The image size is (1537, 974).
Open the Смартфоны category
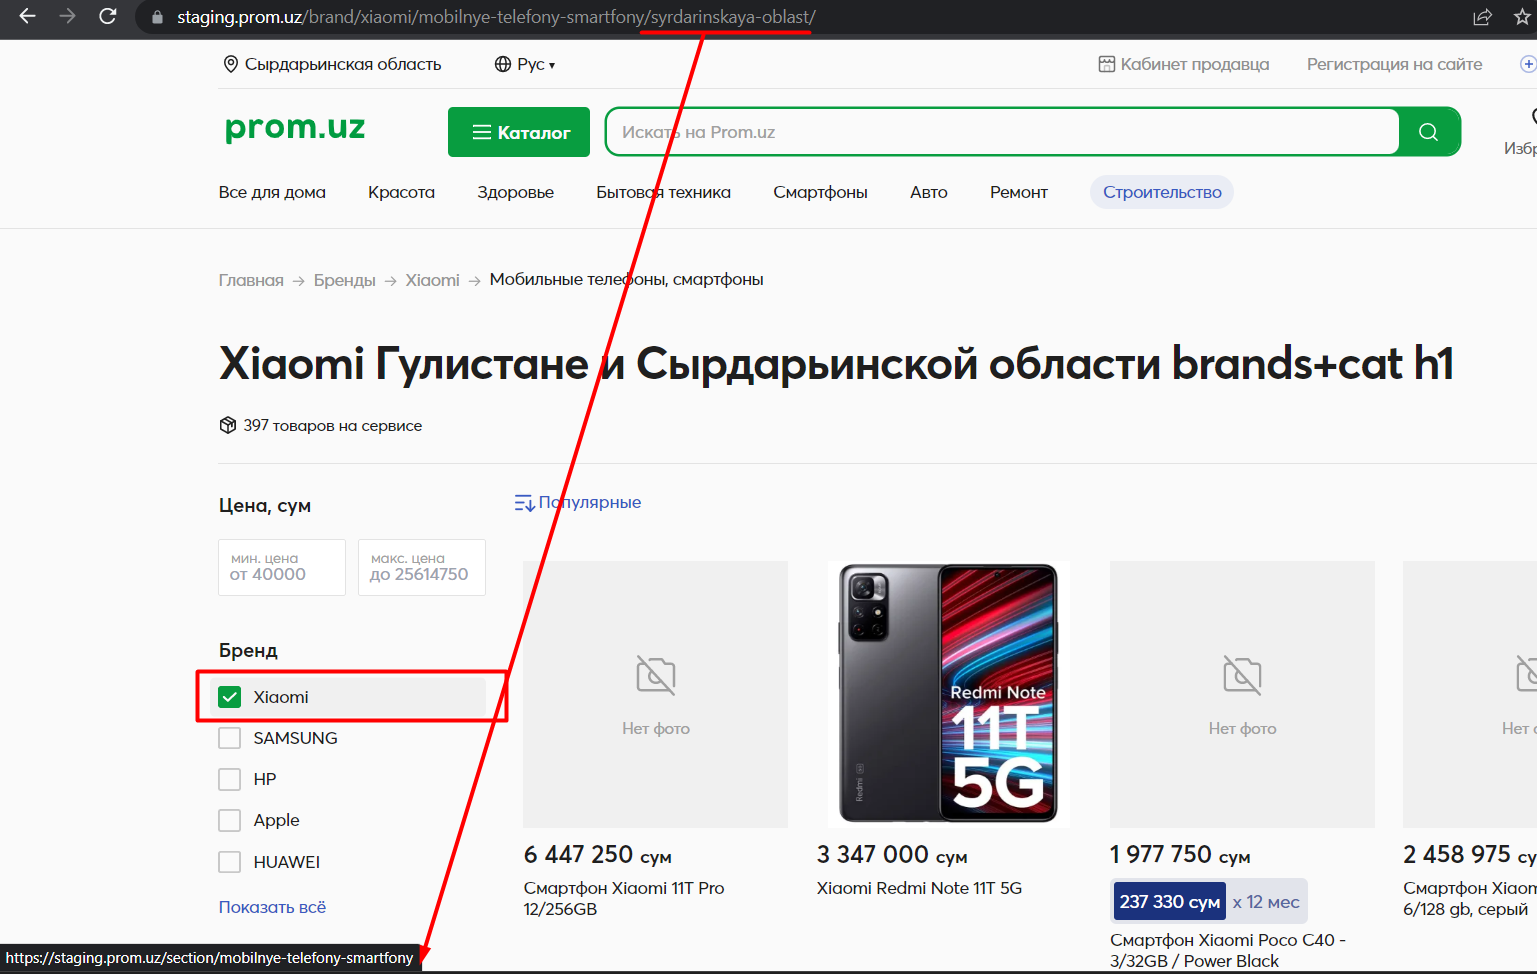[820, 192]
